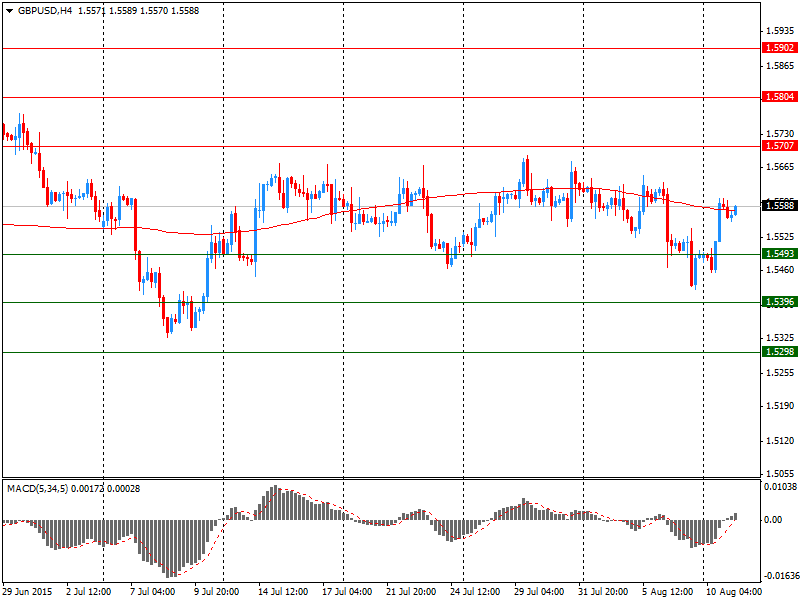Click the 1.5460 price scale value

781,269
